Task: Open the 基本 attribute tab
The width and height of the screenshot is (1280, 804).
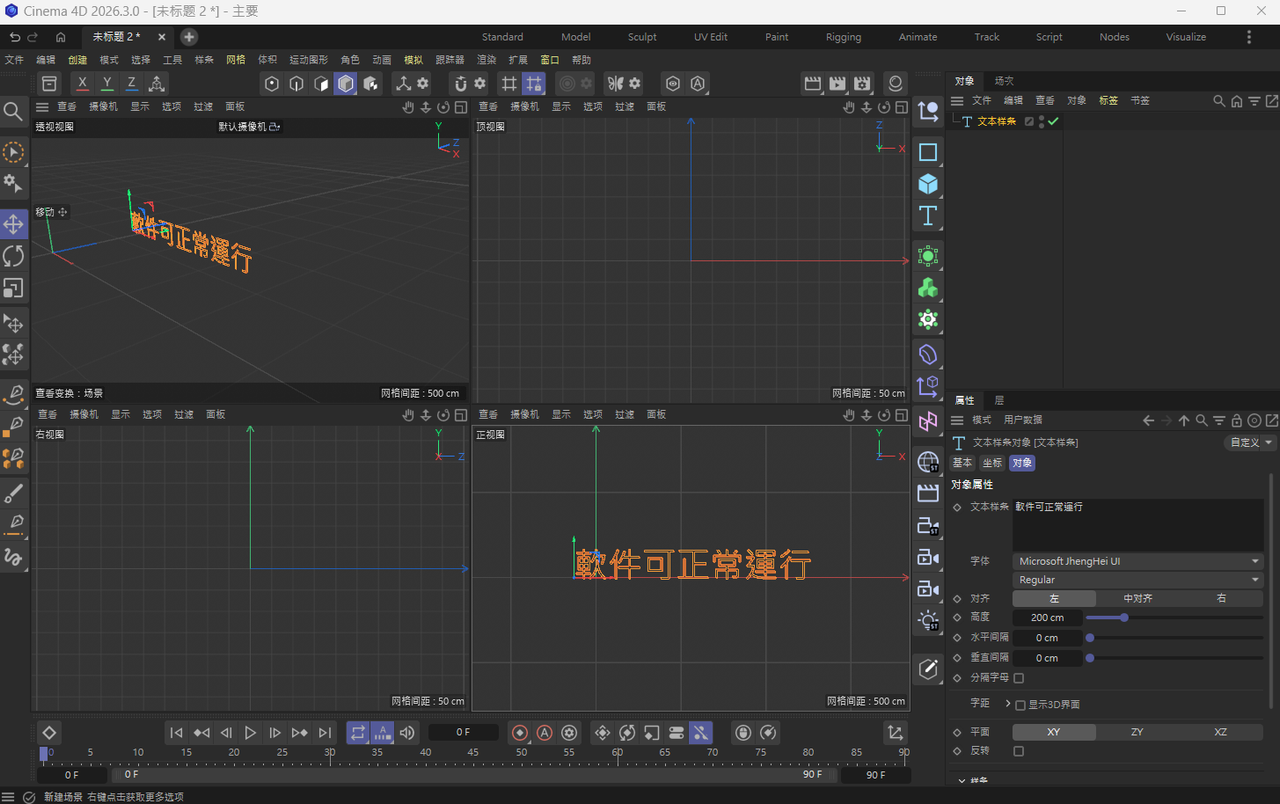Action: point(962,463)
